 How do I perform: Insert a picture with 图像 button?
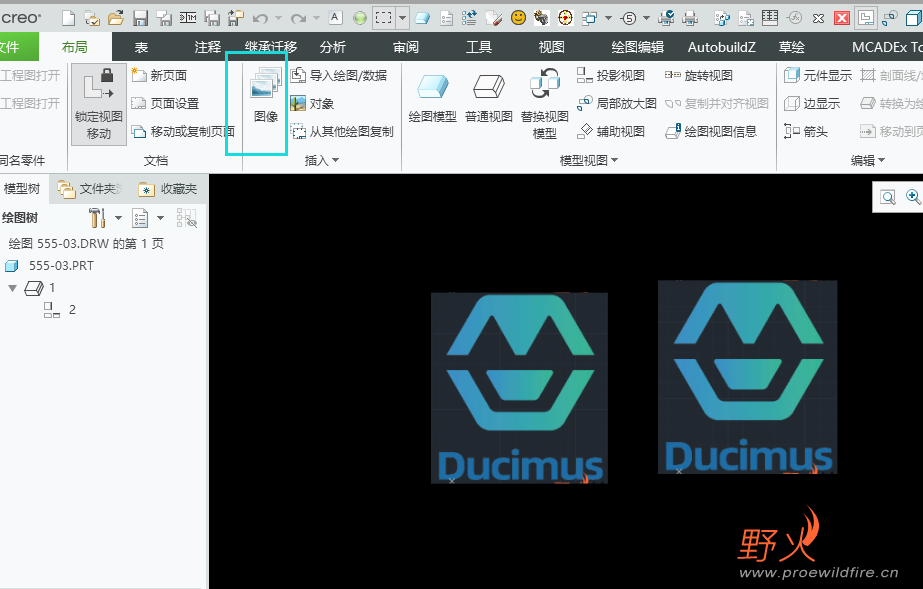point(265,96)
